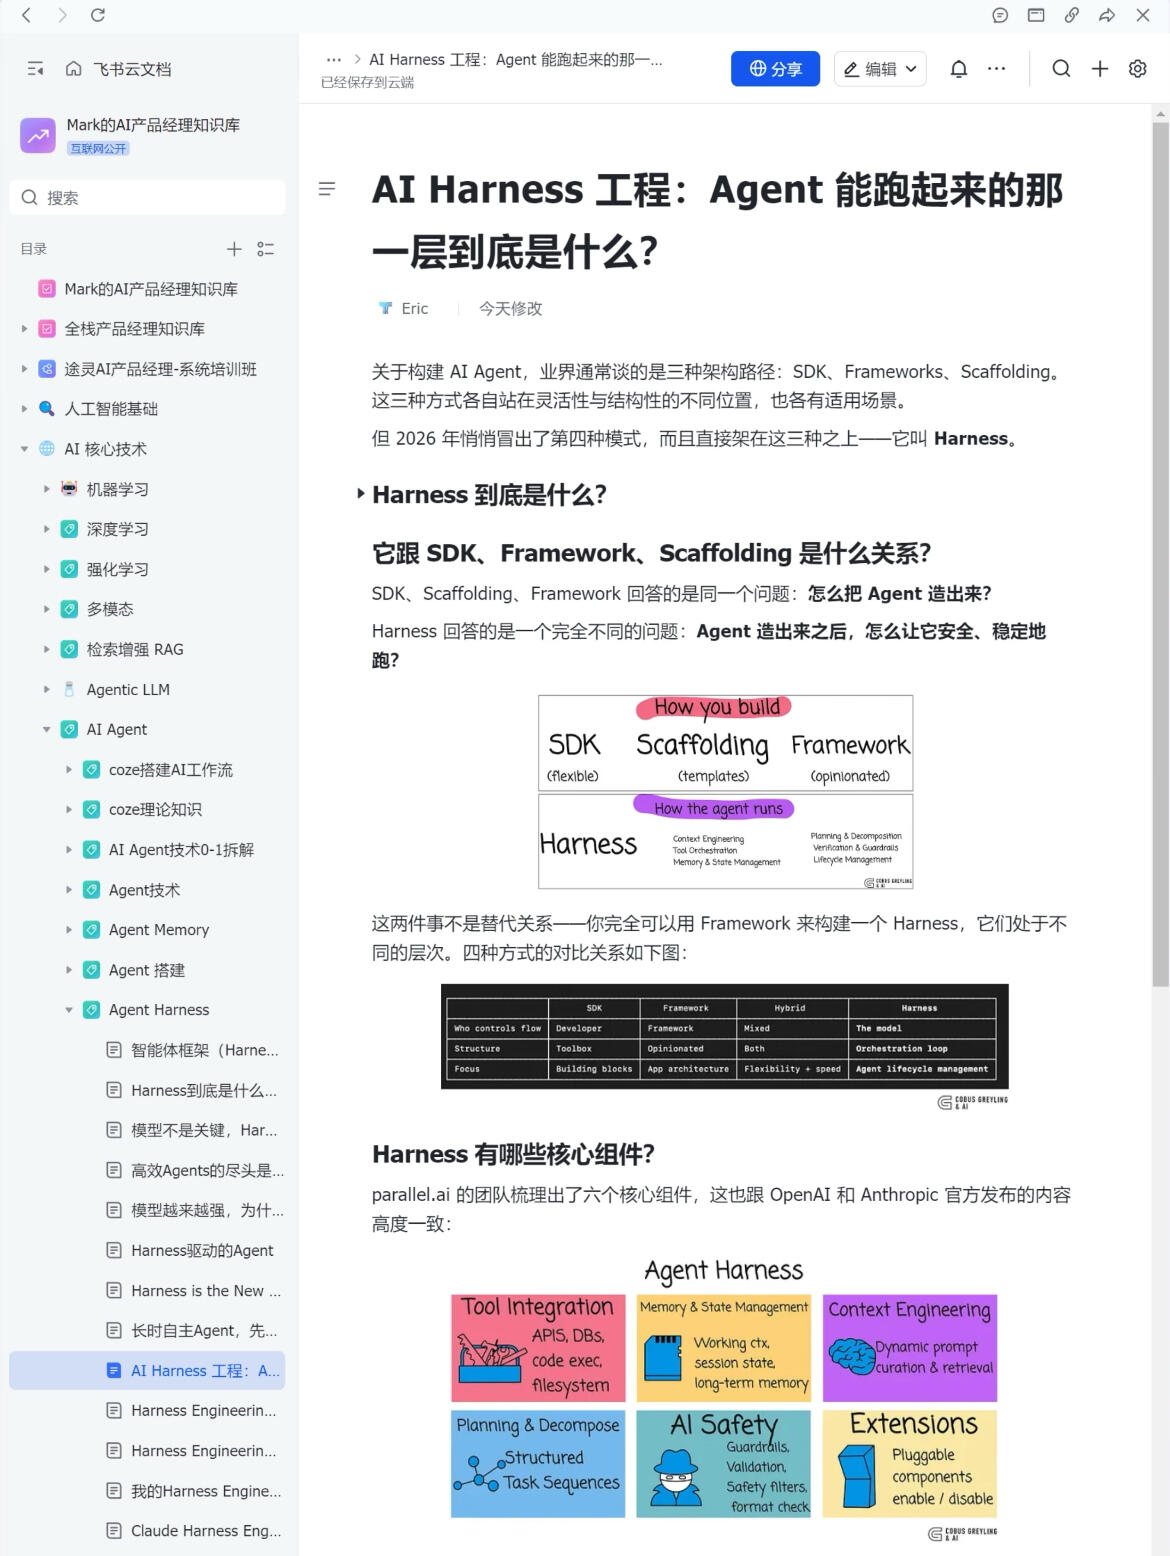
Task: Click the AI 核心技术 globe icon
Action: click(x=47, y=449)
